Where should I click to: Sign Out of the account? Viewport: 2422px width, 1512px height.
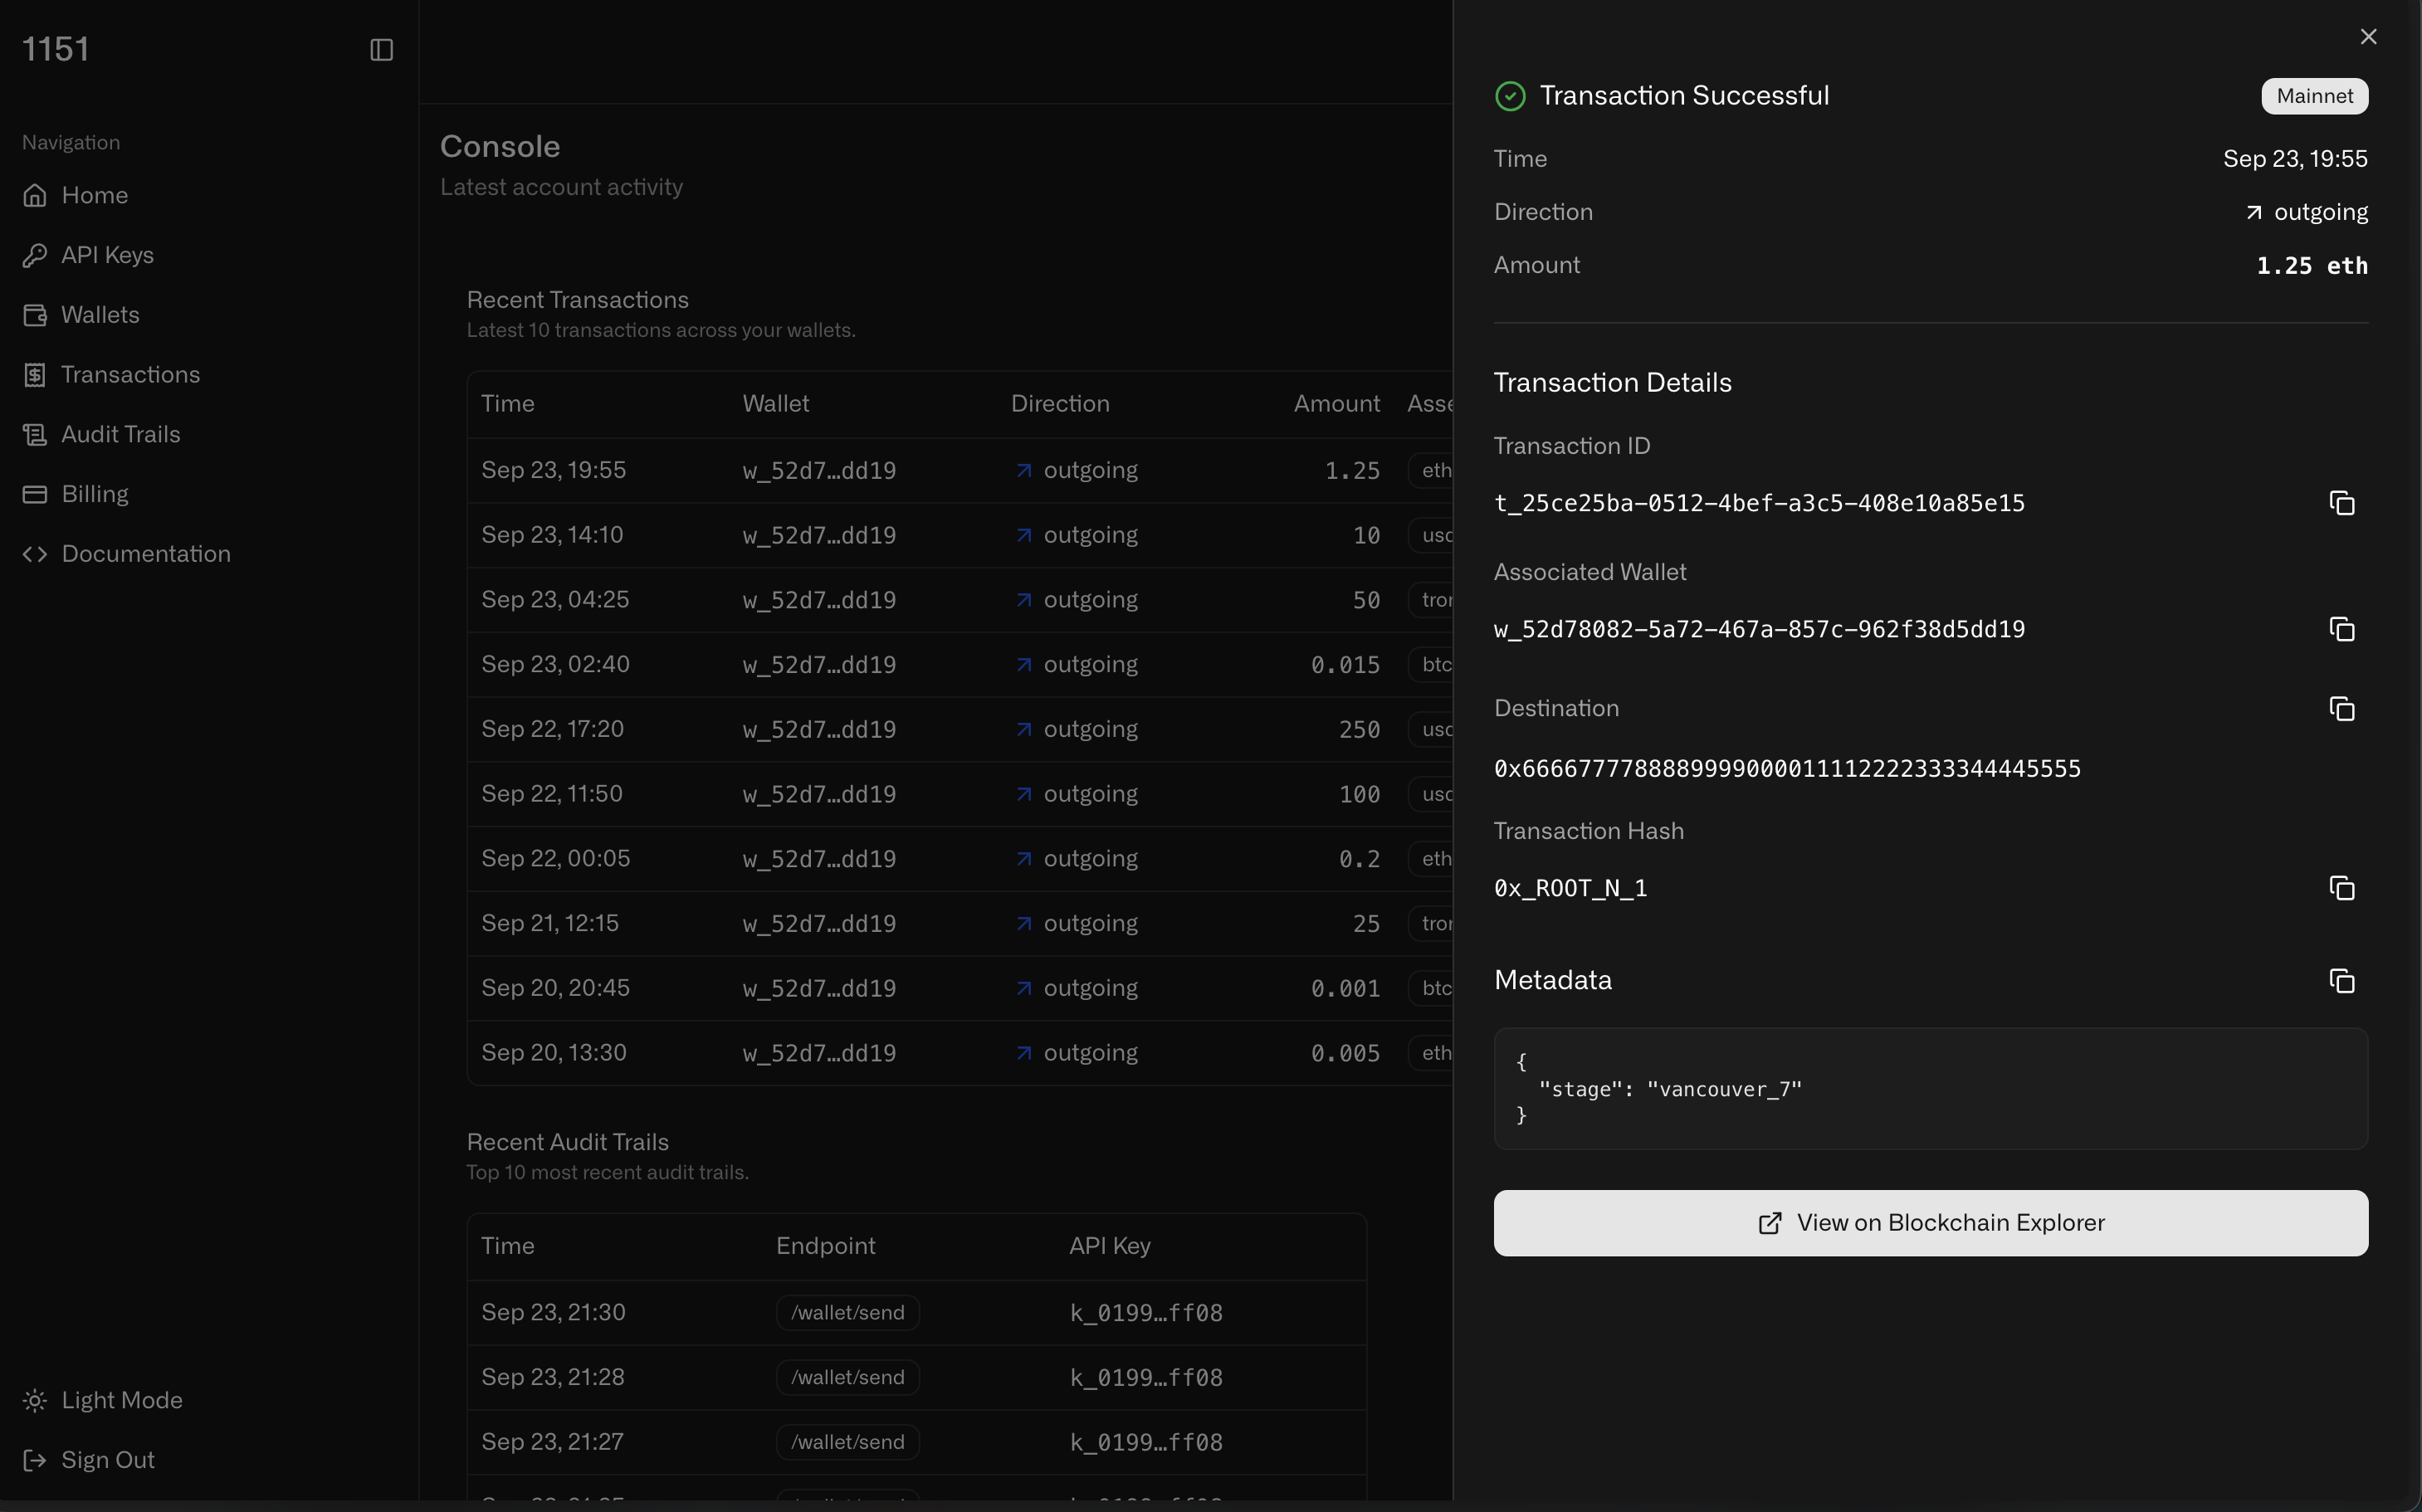(89, 1460)
